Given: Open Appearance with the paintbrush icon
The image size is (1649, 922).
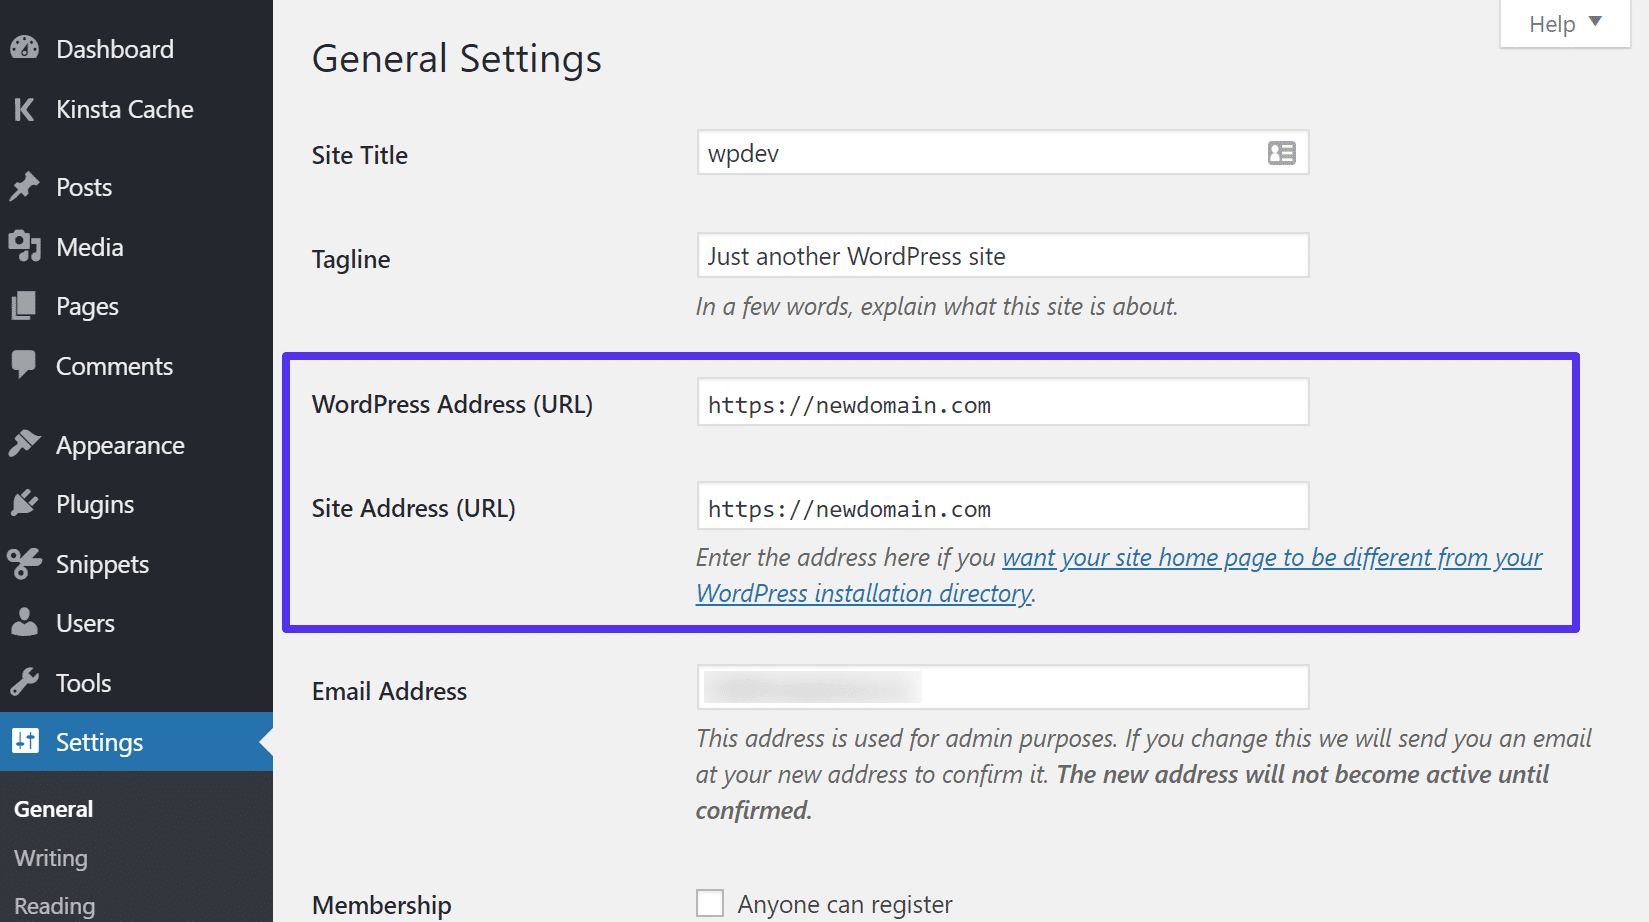Looking at the screenshot, I should pos(24,444).
